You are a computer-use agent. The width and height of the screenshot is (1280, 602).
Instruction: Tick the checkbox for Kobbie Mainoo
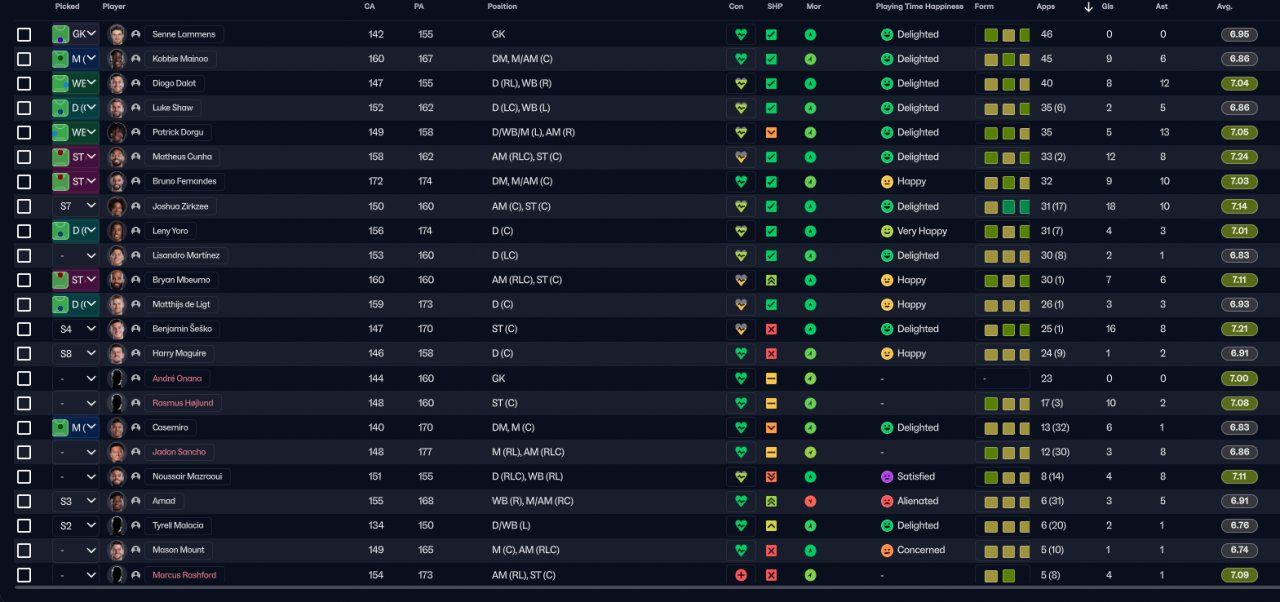pyautogui.click(x=24, y=59)
